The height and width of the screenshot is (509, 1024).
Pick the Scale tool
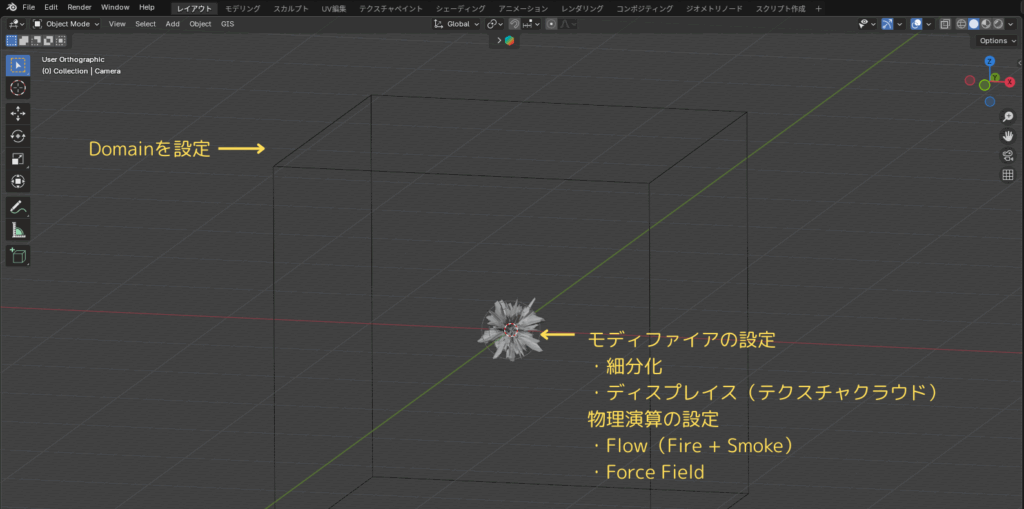pyautogui.click(x=18, y=159)
